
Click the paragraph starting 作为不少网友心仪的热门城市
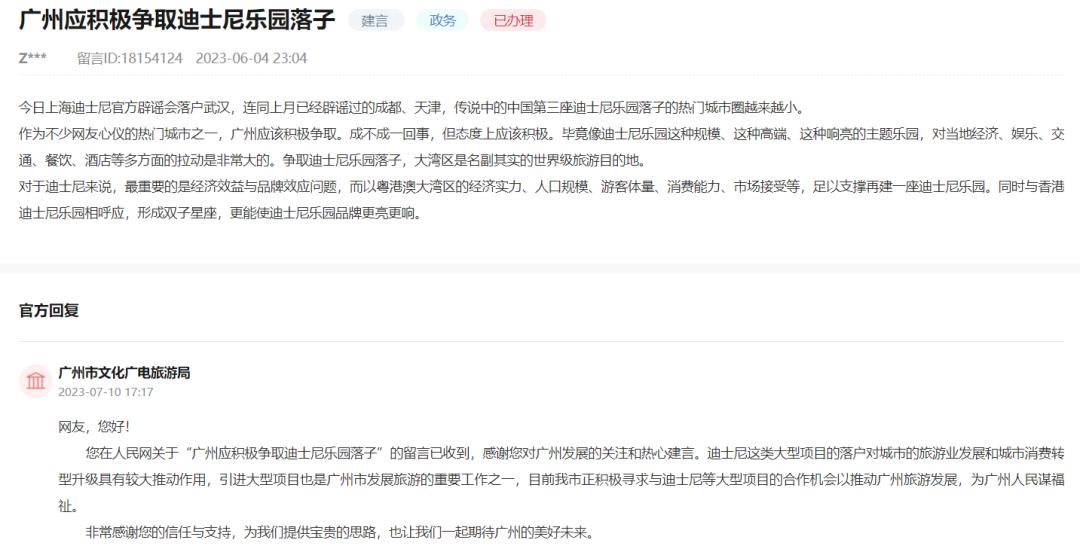pos(541,147)
